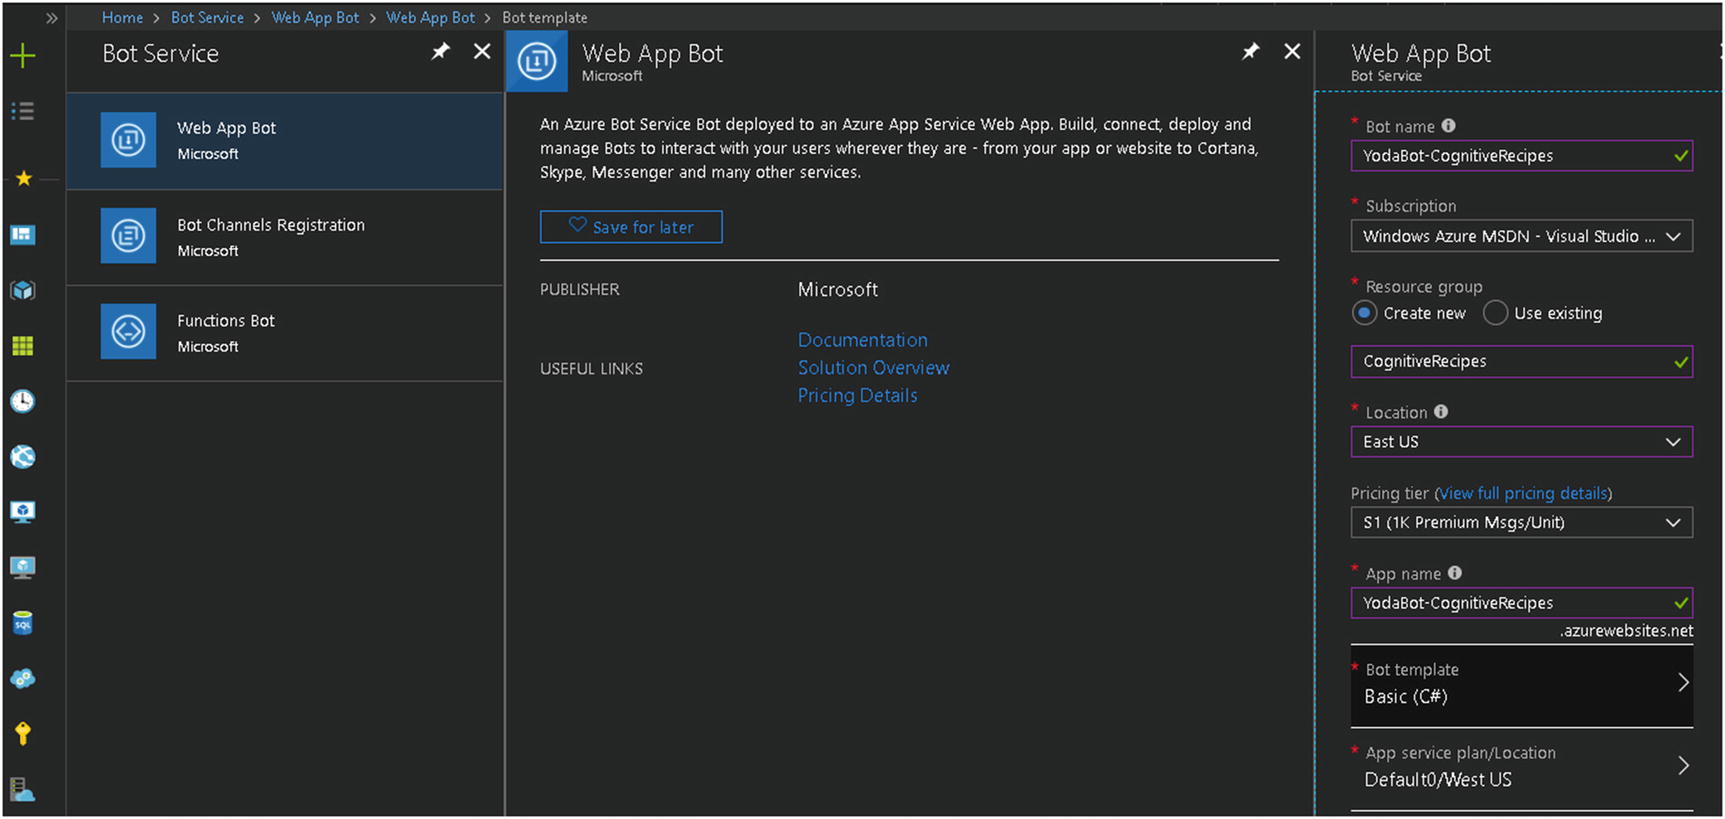Click the Bot Channels Registration icon
The image size is (1725, 819).
pyautogui.click(x=128, y=236)
